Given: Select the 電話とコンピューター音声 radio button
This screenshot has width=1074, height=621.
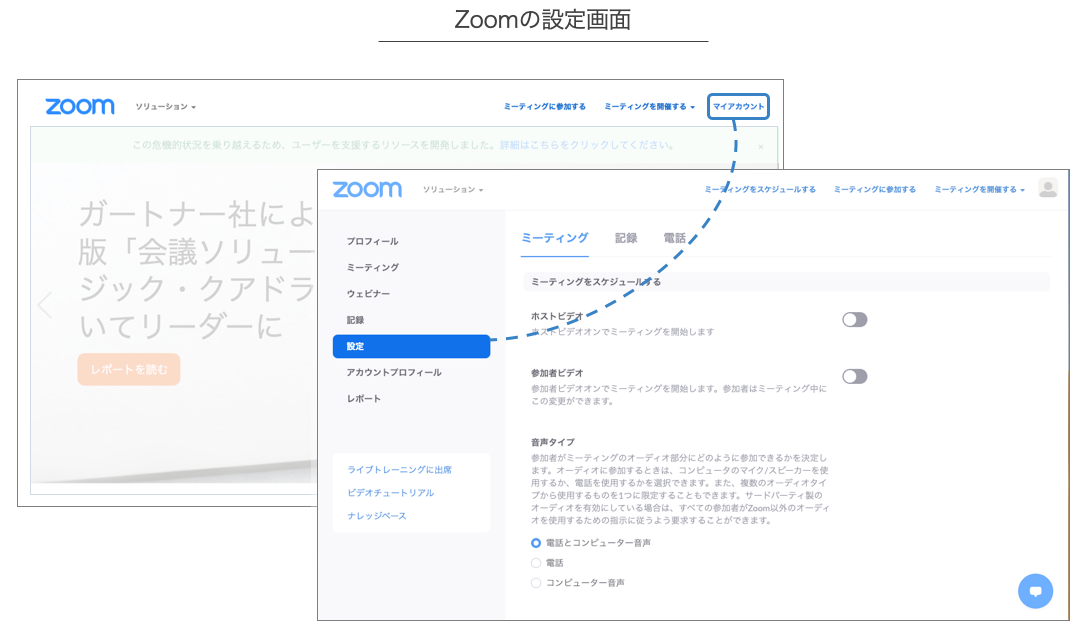Looking at the screenshot, I should point(536,543).
